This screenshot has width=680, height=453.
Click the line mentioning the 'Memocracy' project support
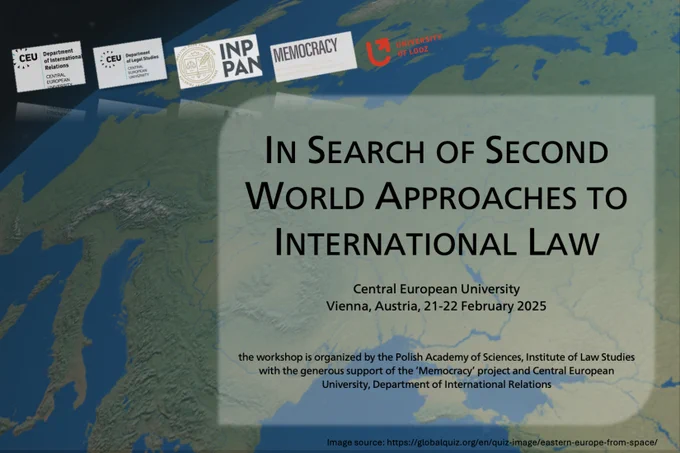(436, 371)
